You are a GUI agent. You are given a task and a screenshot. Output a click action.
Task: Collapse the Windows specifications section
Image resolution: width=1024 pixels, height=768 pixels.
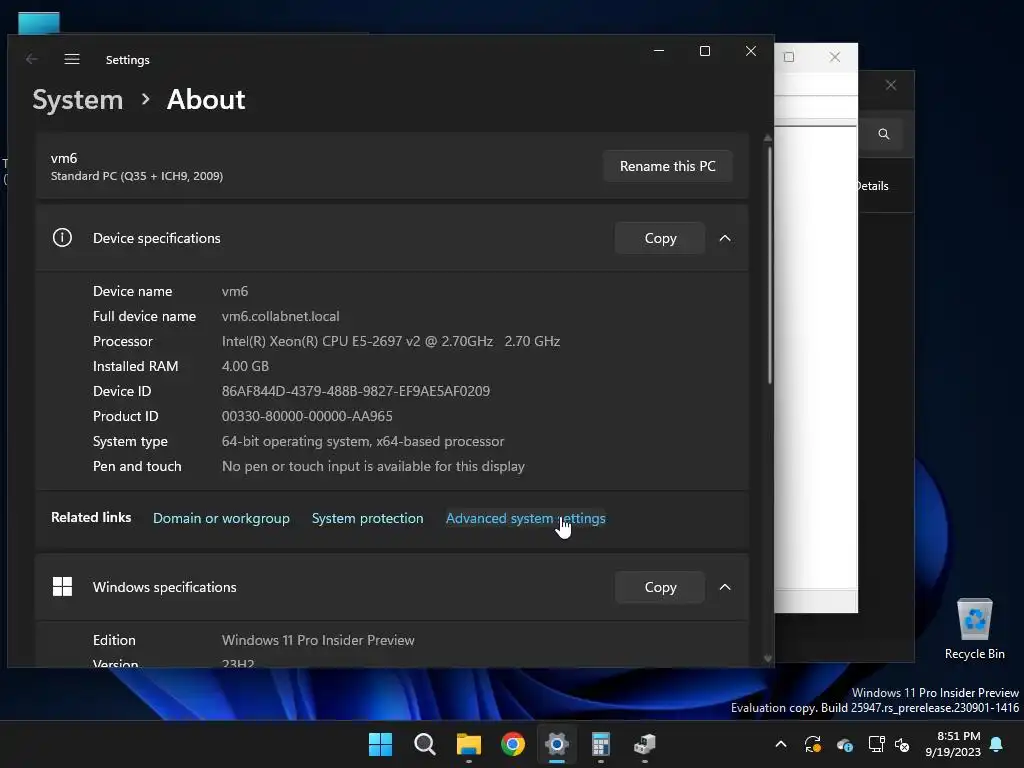point(725,587)
